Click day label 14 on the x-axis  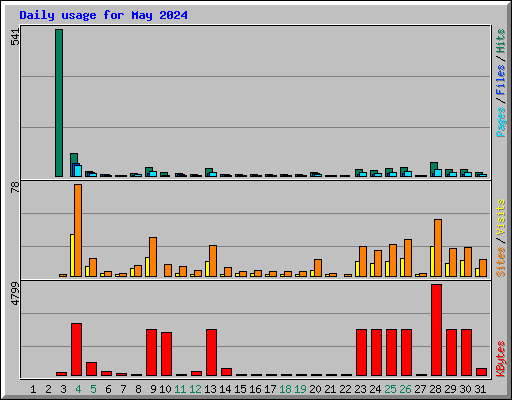225,389
